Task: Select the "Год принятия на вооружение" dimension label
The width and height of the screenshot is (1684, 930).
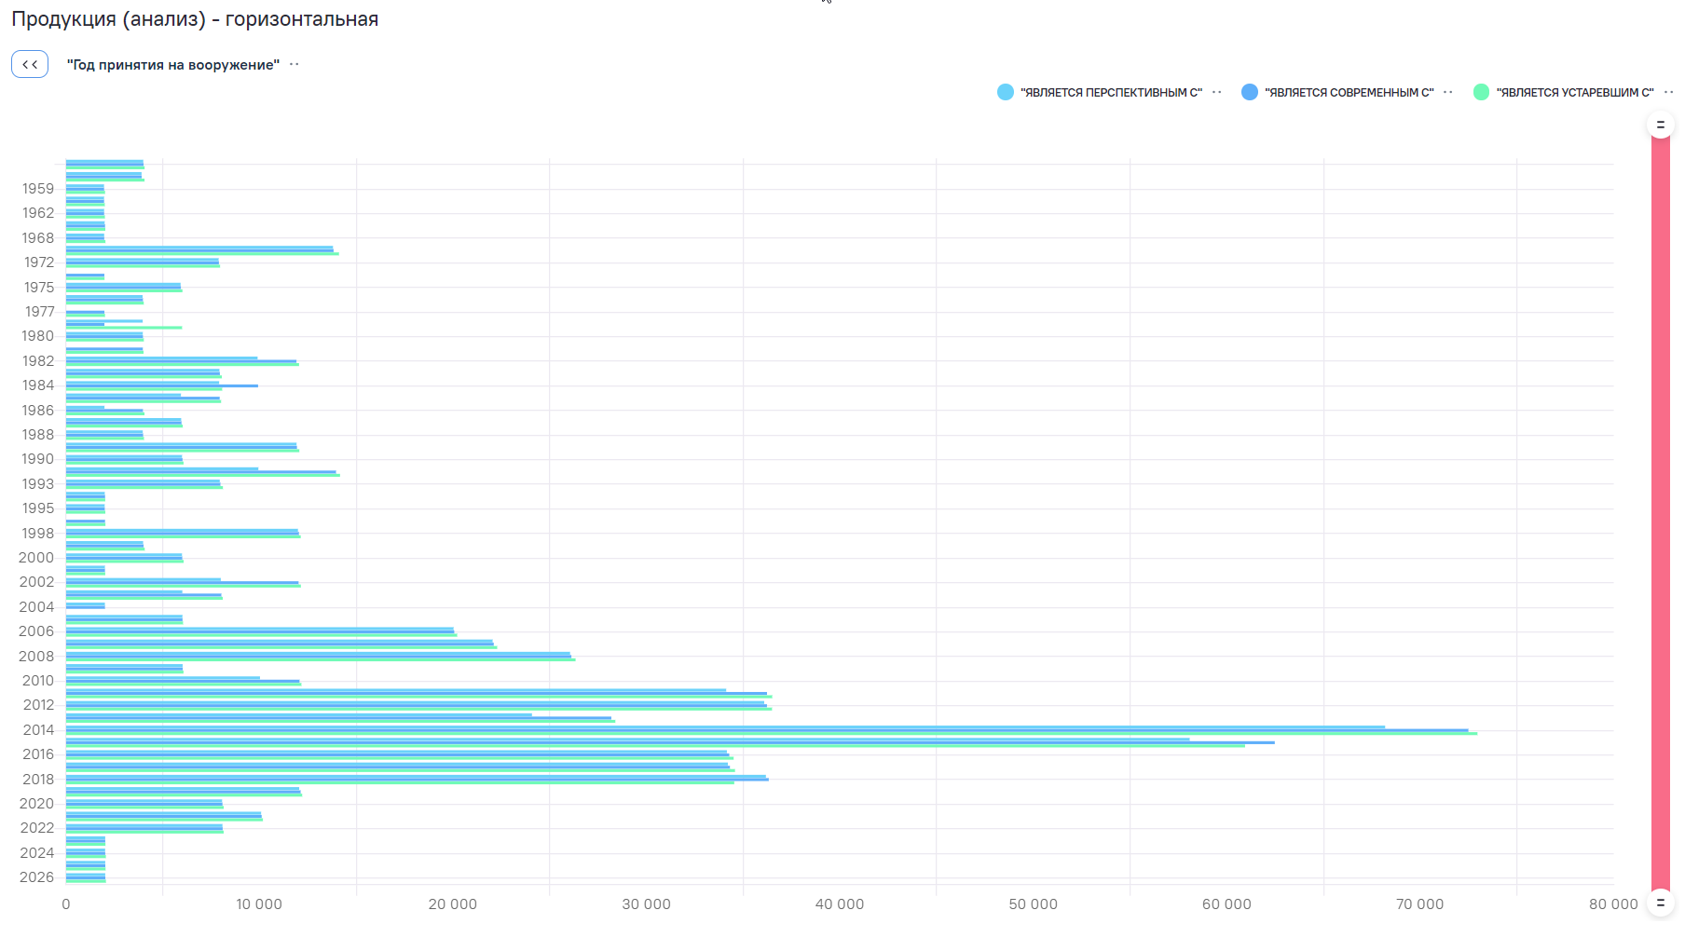Action: point(173,64)
